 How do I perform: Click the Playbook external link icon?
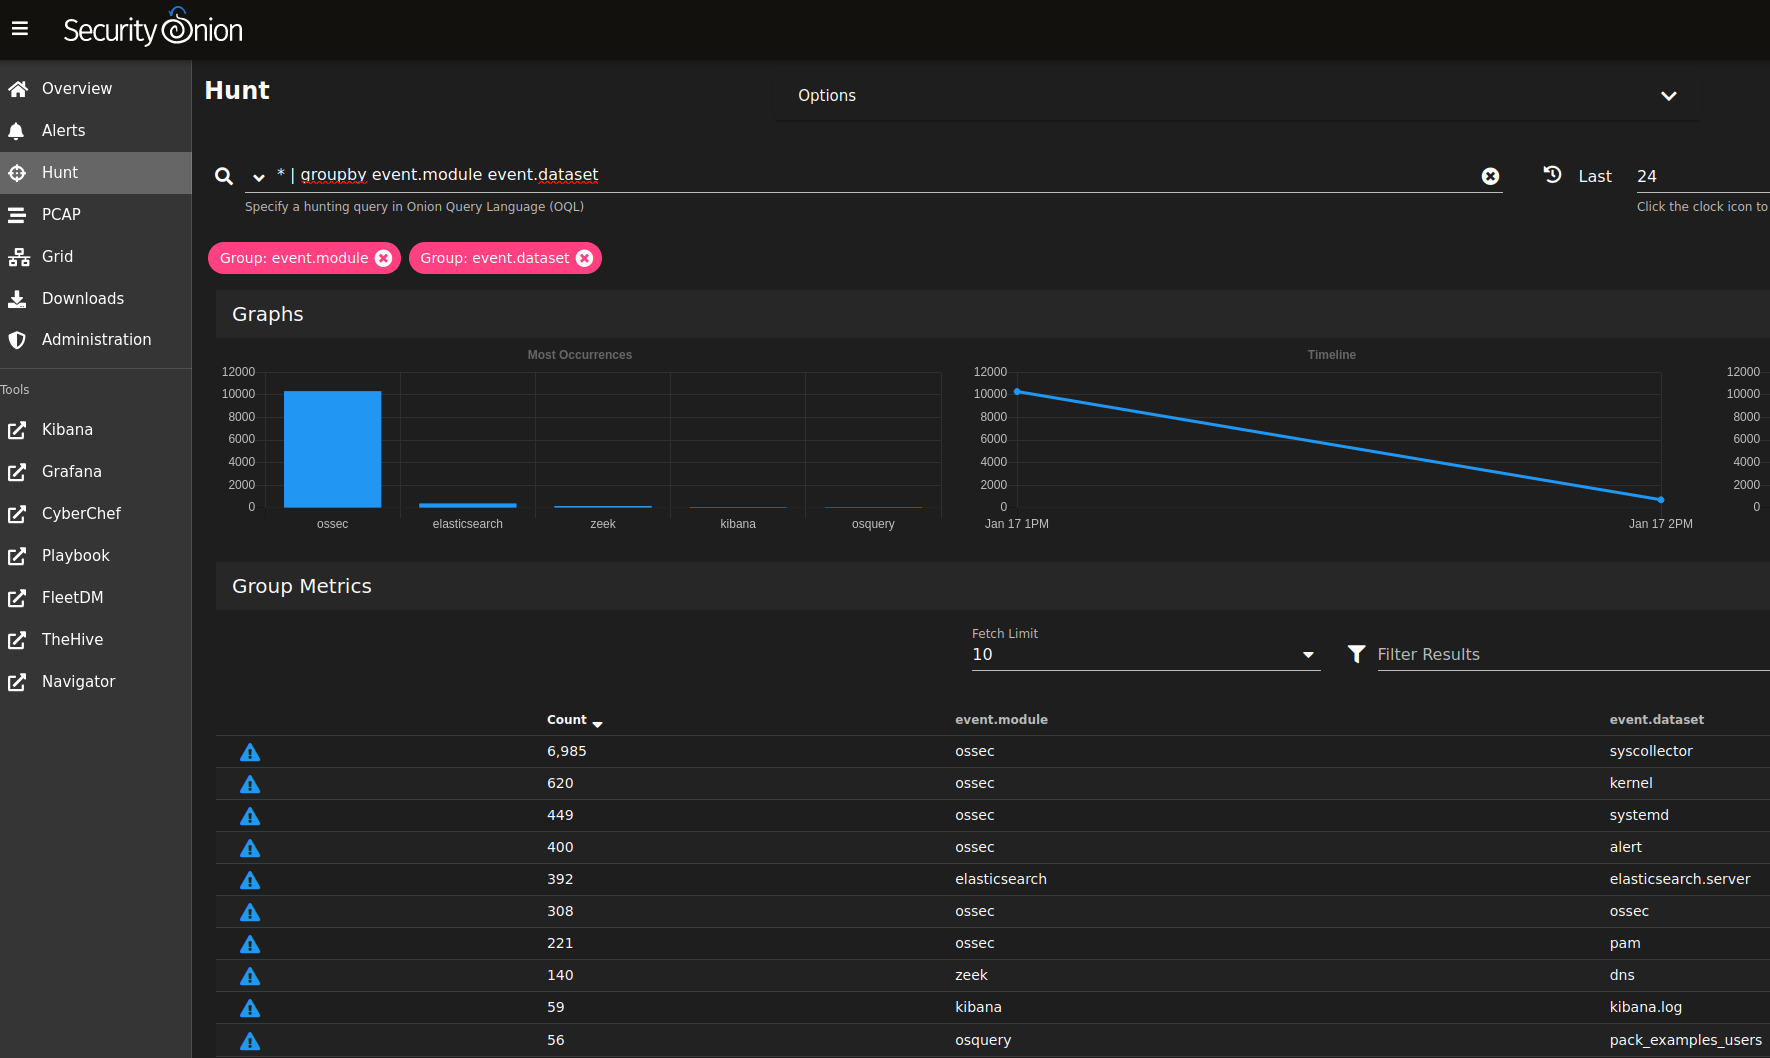[17, 556]
